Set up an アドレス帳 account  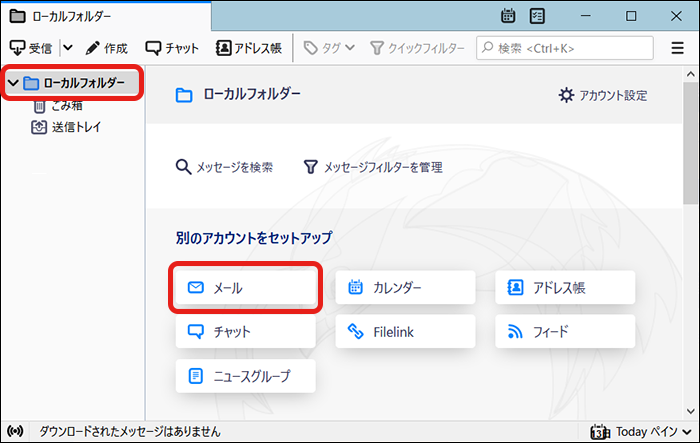pos(565,288)
